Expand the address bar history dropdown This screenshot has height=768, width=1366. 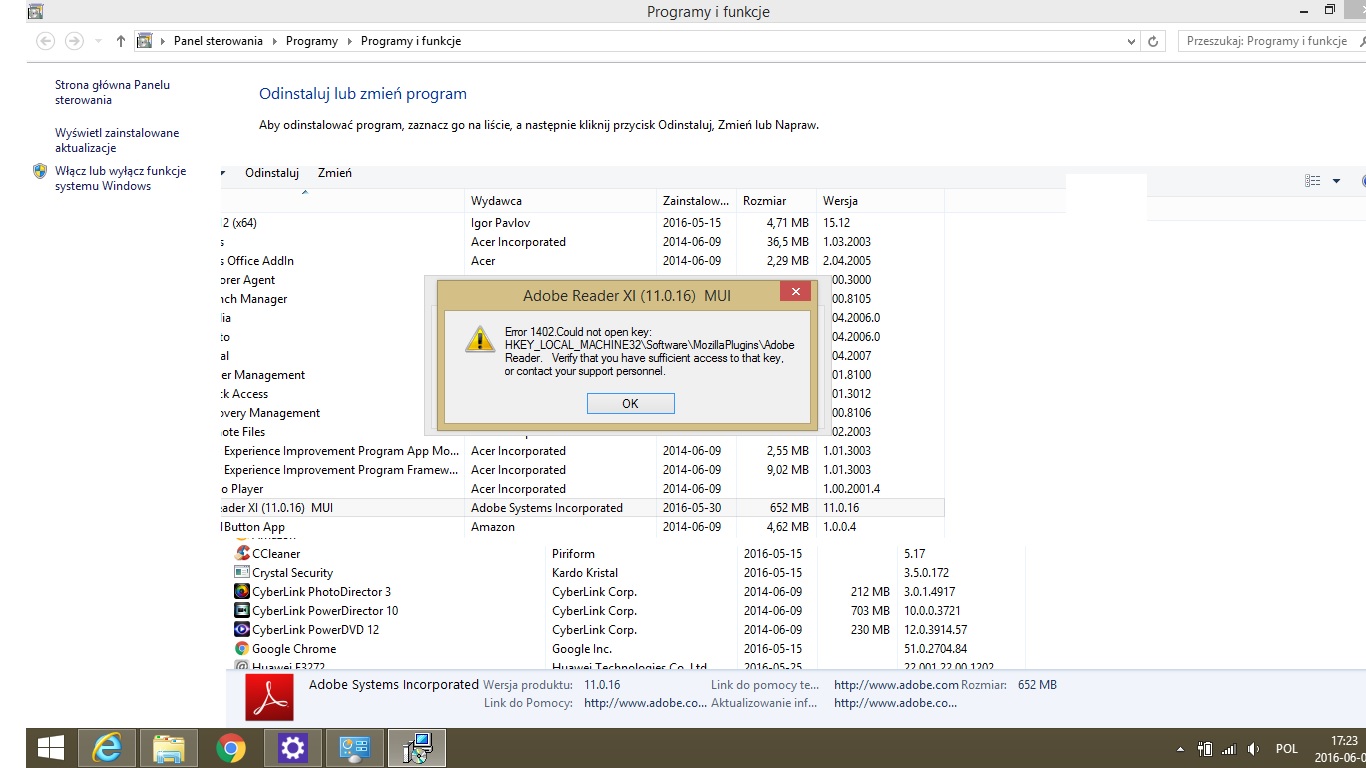pyautogui.click(x=1131, y=41)
